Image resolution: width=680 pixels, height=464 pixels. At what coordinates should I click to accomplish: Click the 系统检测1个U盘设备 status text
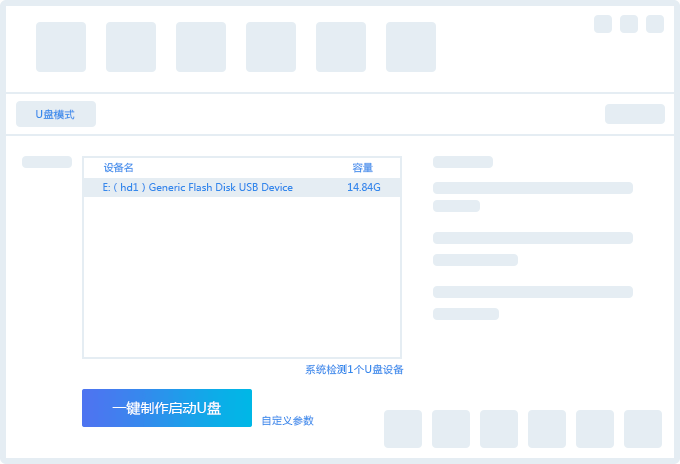click(x=354, y=369)
